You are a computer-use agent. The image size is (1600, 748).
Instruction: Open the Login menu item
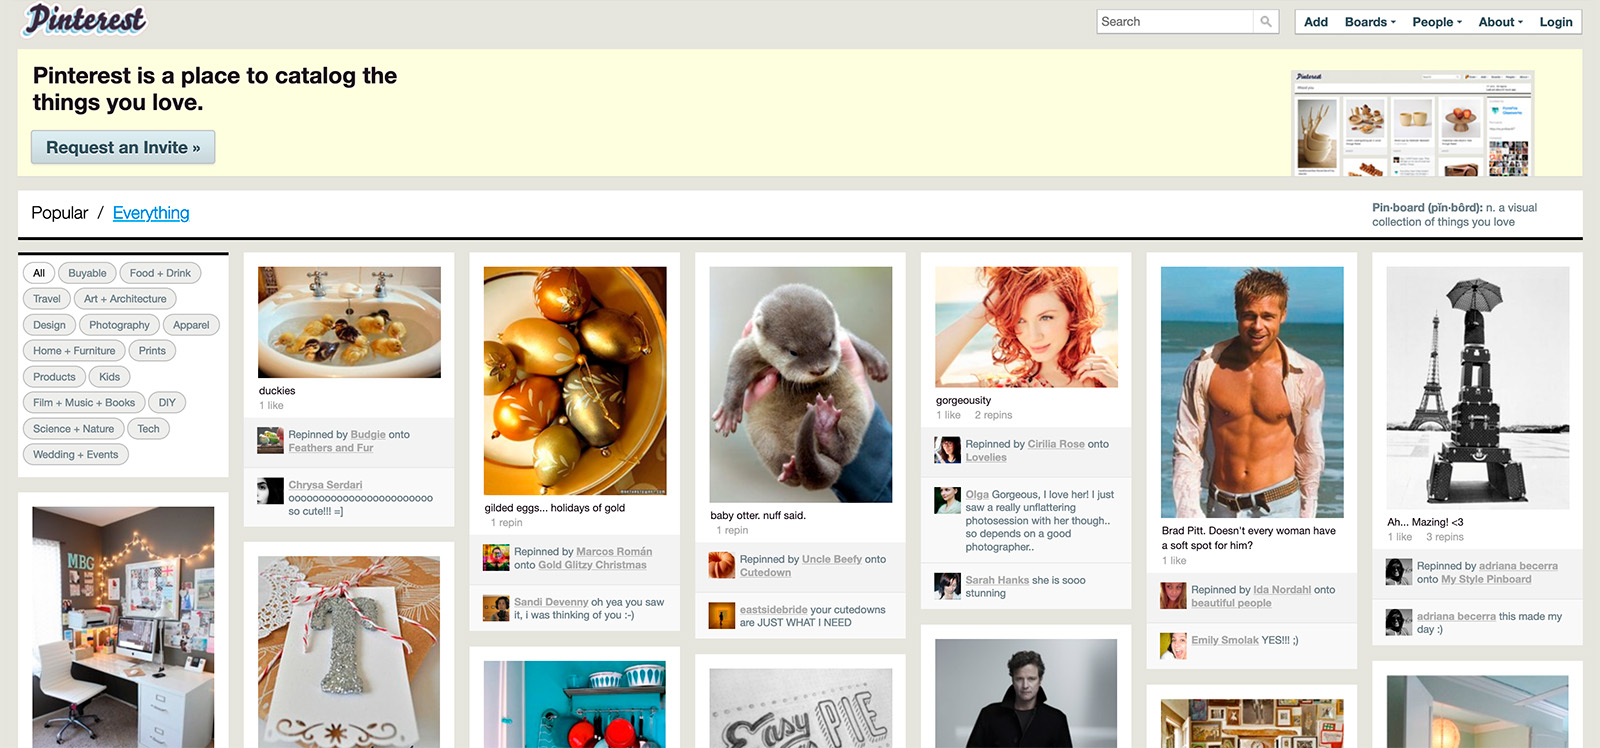(1555, 22)
